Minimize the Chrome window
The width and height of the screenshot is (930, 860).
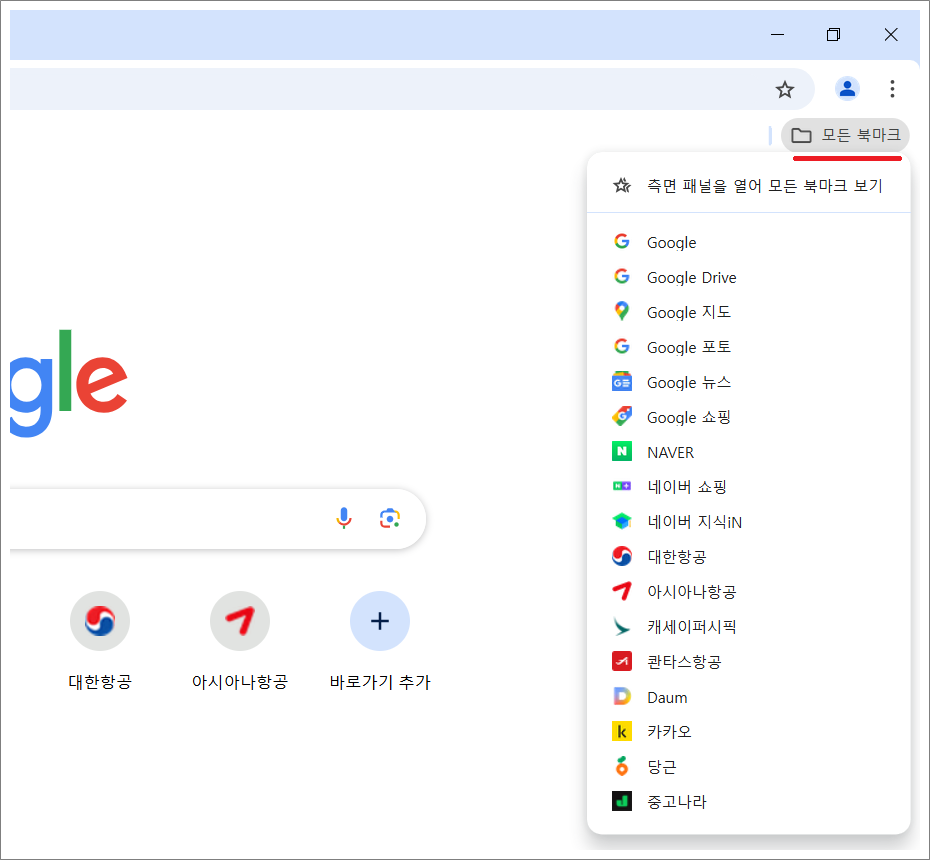coord(778,34)
